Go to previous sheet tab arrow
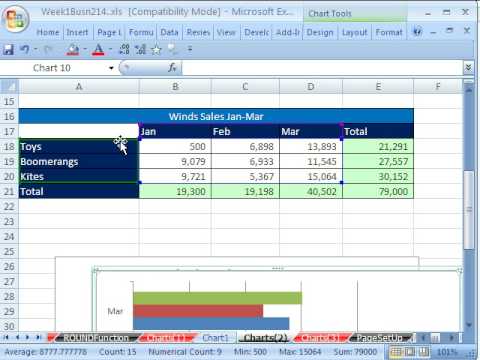The height and width of the screenshot is (360, 480). coord(17,337)
